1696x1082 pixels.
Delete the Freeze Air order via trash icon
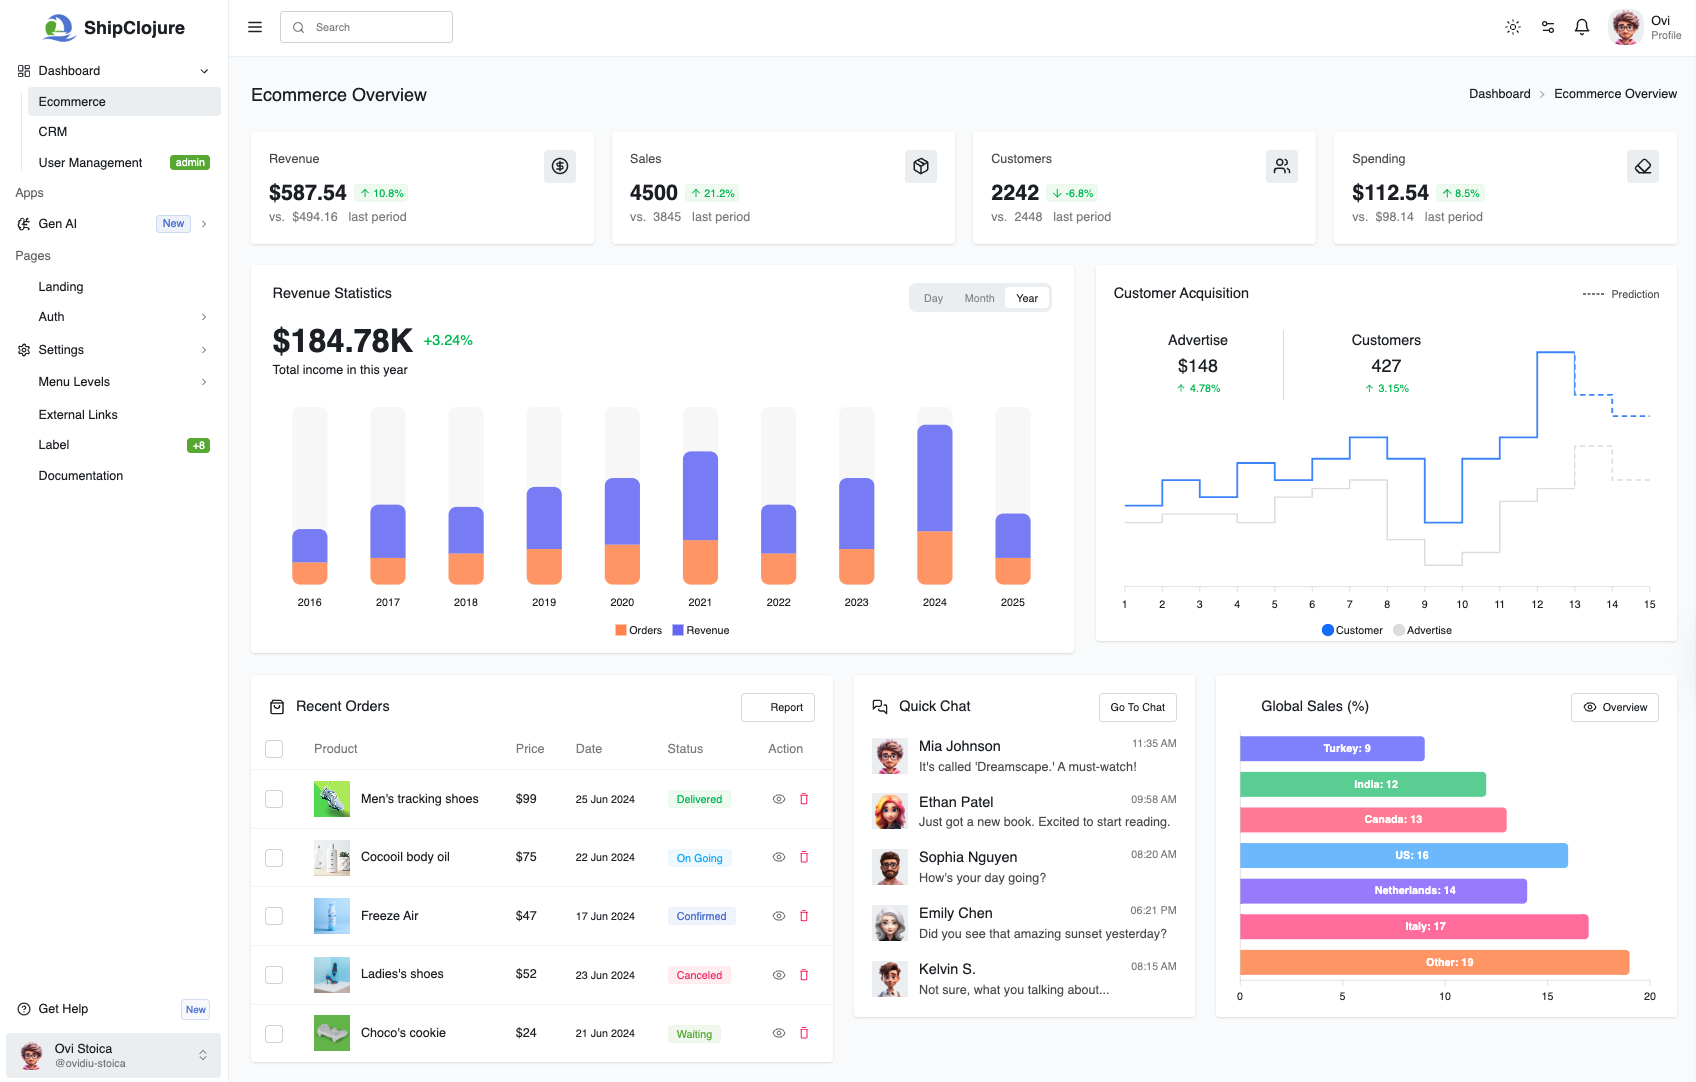pos(804,915)
